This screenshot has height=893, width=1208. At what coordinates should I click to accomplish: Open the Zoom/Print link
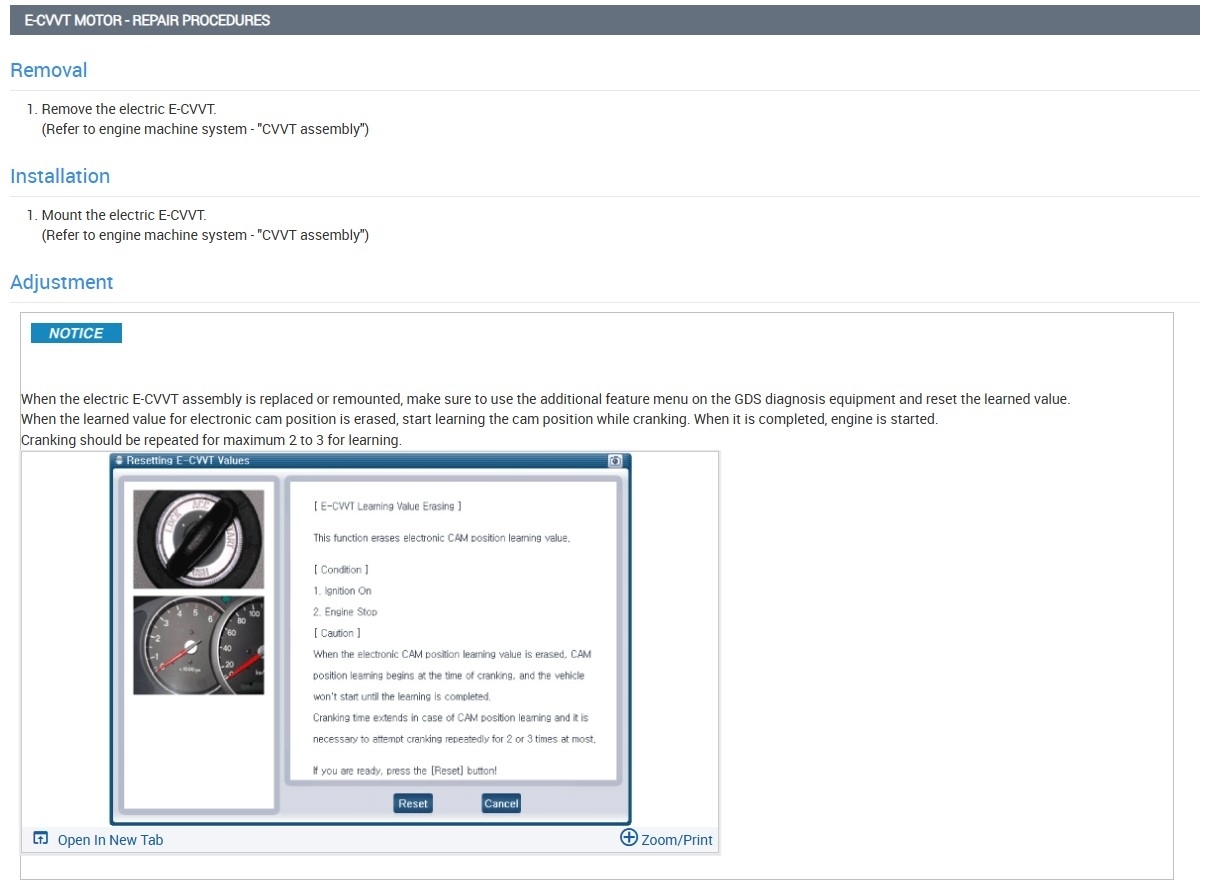pyautogui.click(x=677, y=840)
